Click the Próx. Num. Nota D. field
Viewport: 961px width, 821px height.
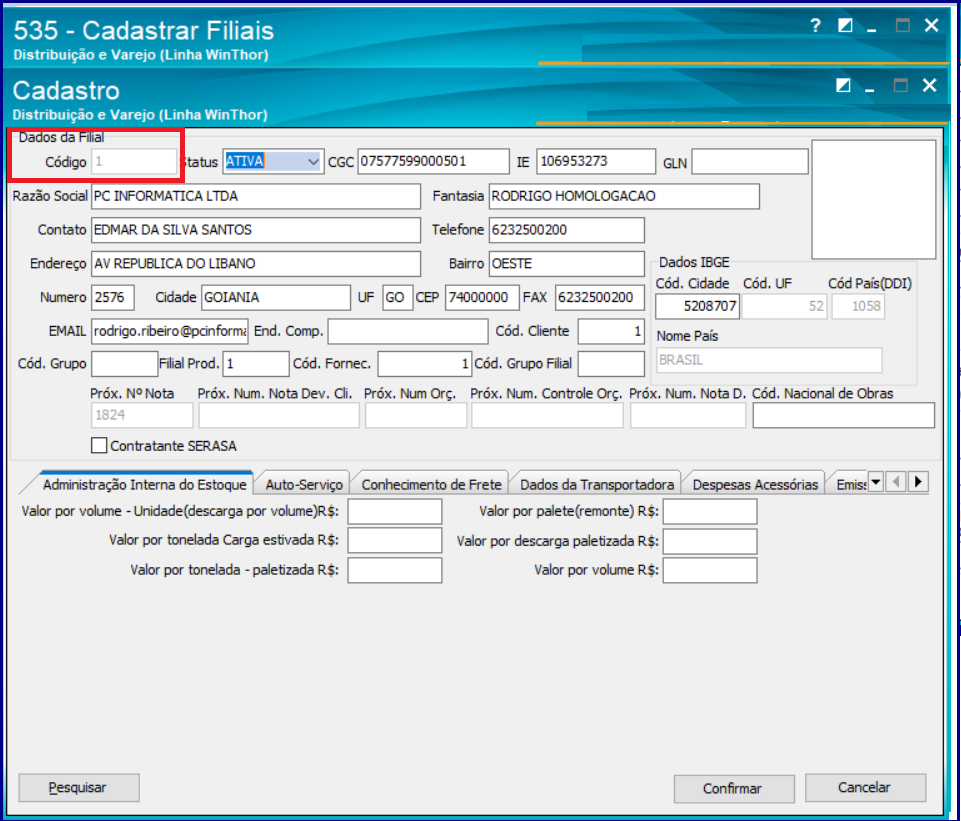[688, 415]
